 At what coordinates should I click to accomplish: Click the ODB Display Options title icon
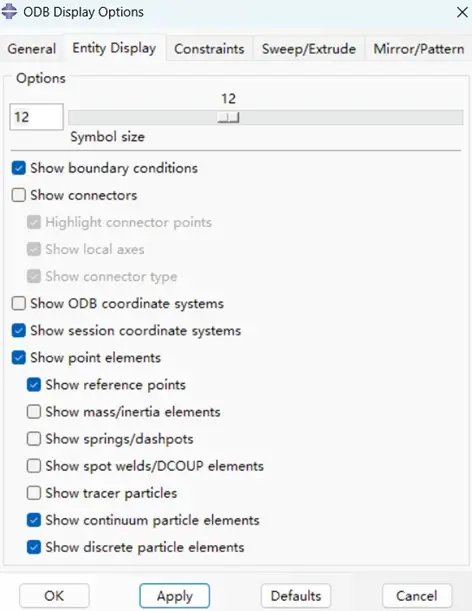tap(9, 11)
